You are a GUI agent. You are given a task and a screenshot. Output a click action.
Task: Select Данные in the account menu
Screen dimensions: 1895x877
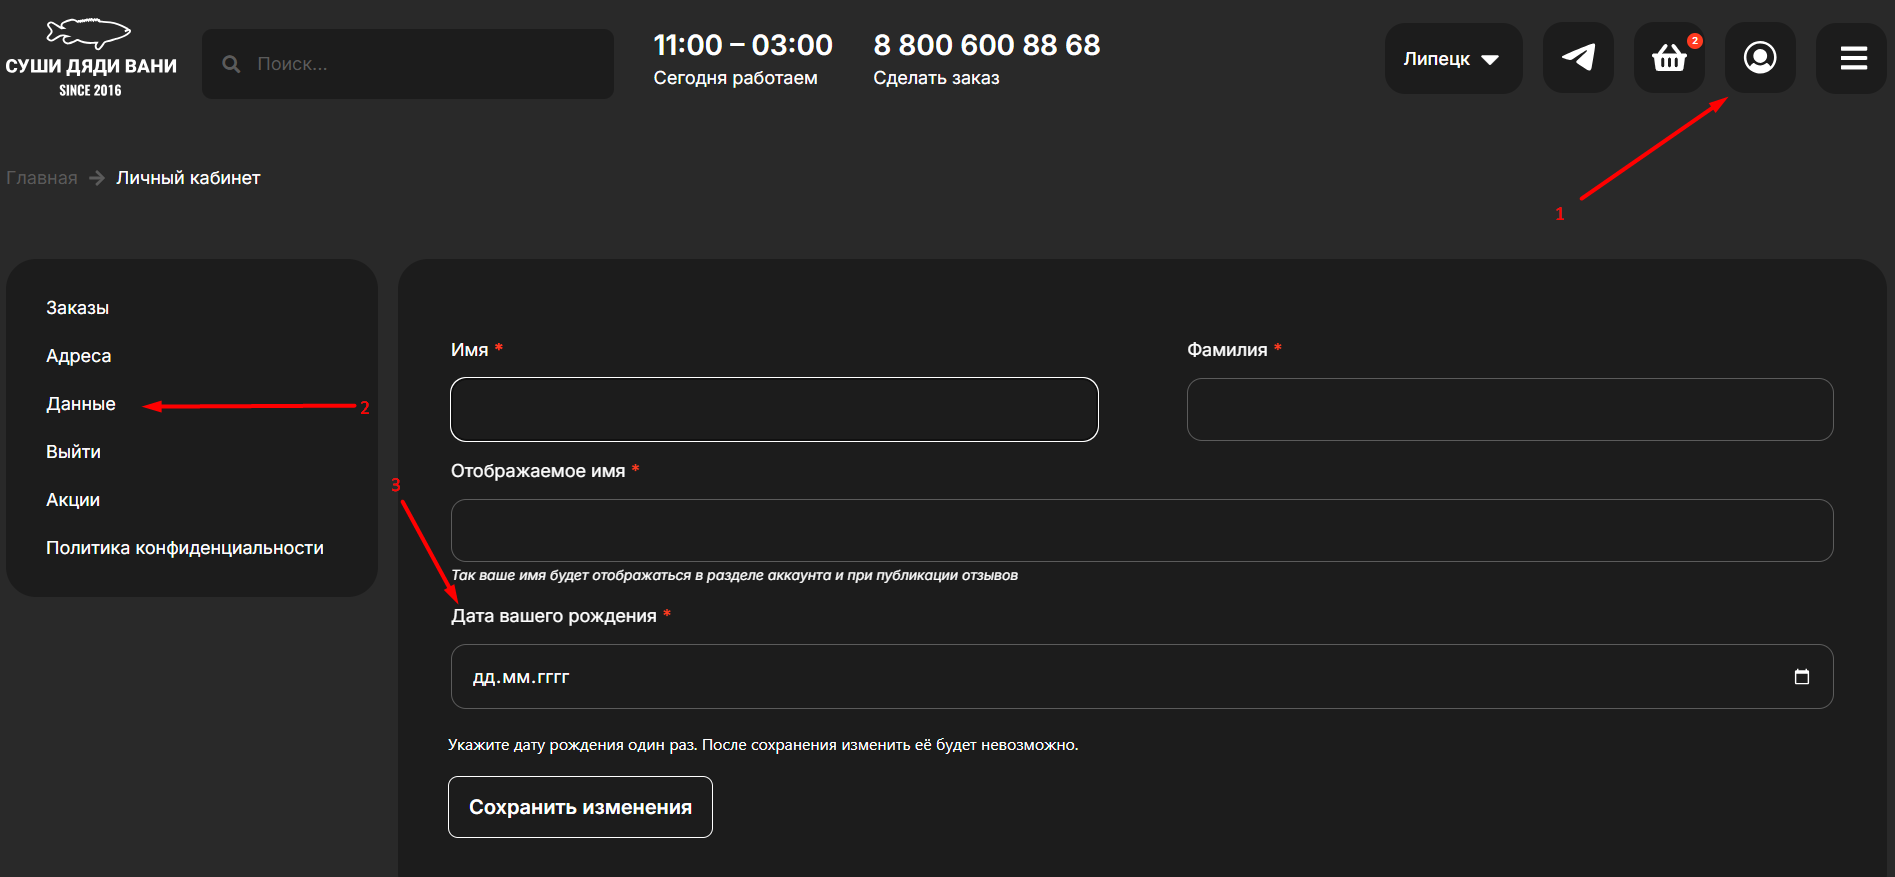pyautogui.click(x=80, y=404)
